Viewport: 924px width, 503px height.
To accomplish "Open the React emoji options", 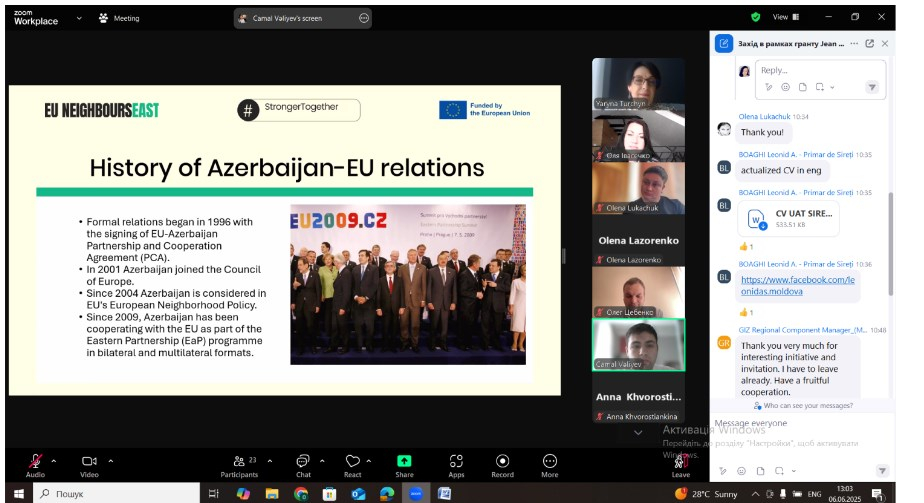I will pyautogui.click(x=352, y=464).
